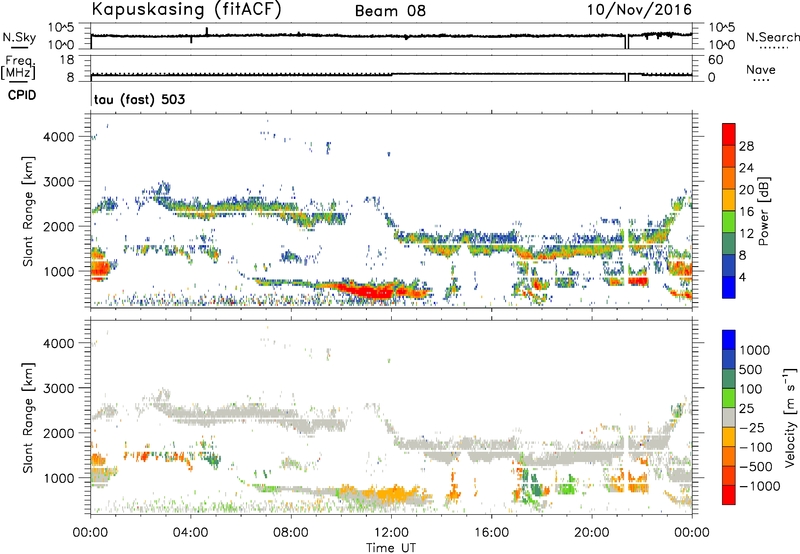This screenshot has width=800, height=554.
Task: Click the '-1000' tick on velocity colorbar
Action: pos(759,486)
